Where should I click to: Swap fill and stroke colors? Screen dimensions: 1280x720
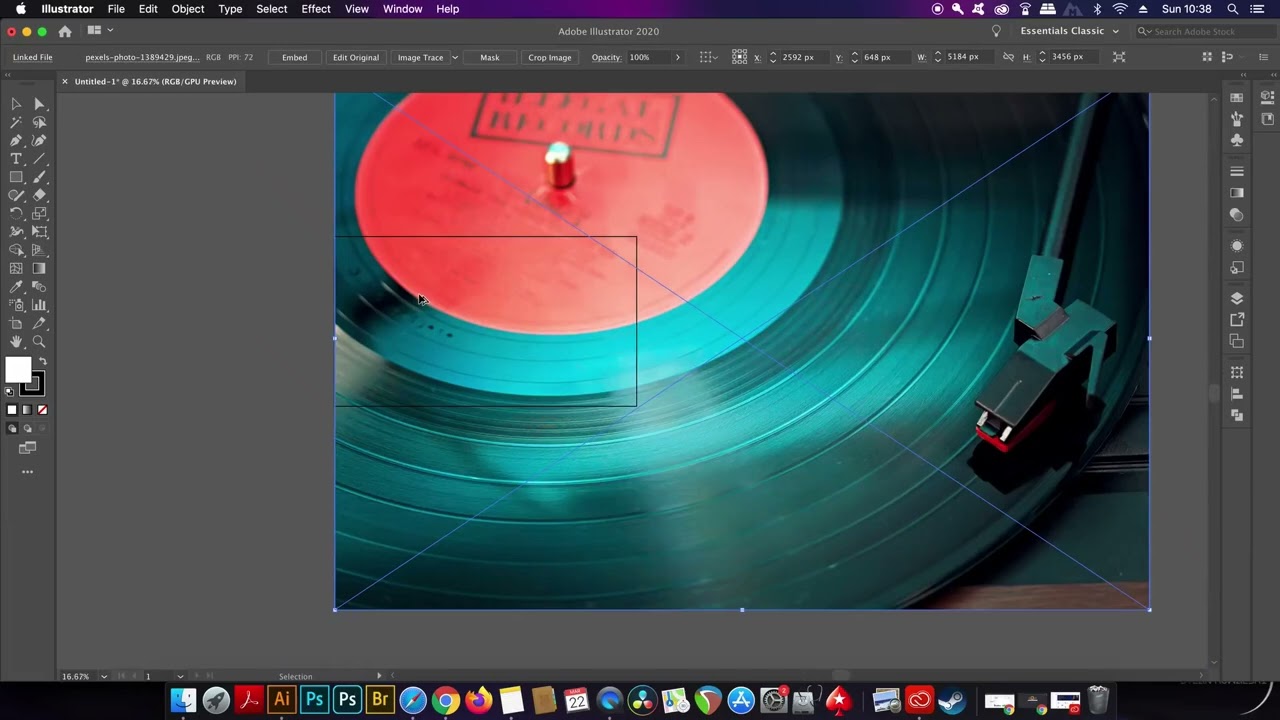(42, 362)
